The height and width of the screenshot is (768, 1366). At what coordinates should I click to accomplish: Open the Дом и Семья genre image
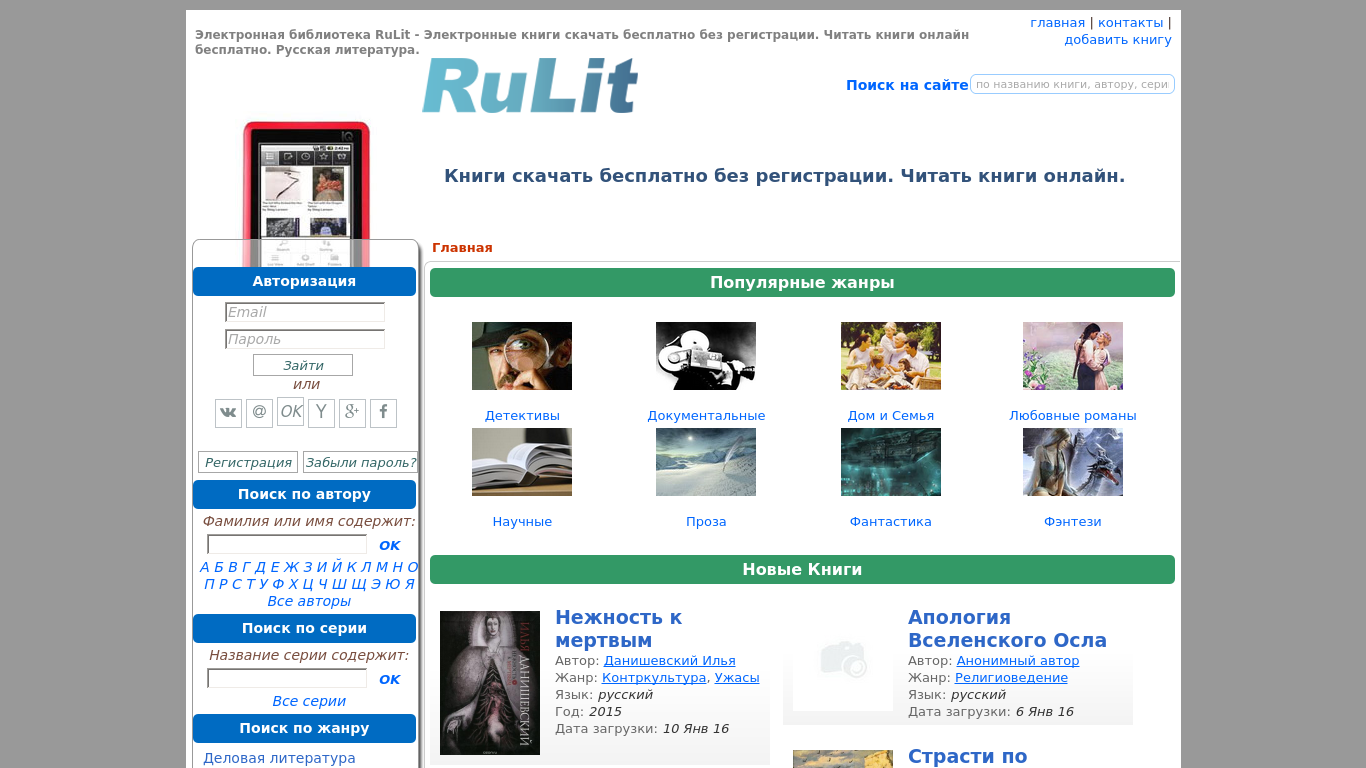tap(891, 356)
